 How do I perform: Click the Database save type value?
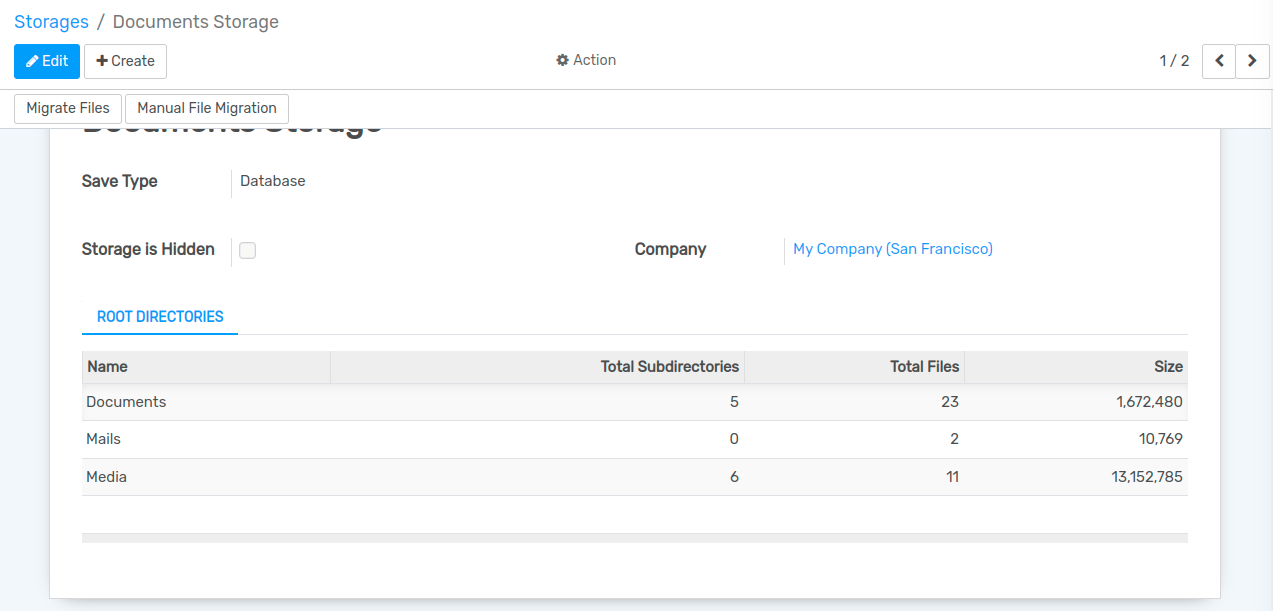(272, 181)
